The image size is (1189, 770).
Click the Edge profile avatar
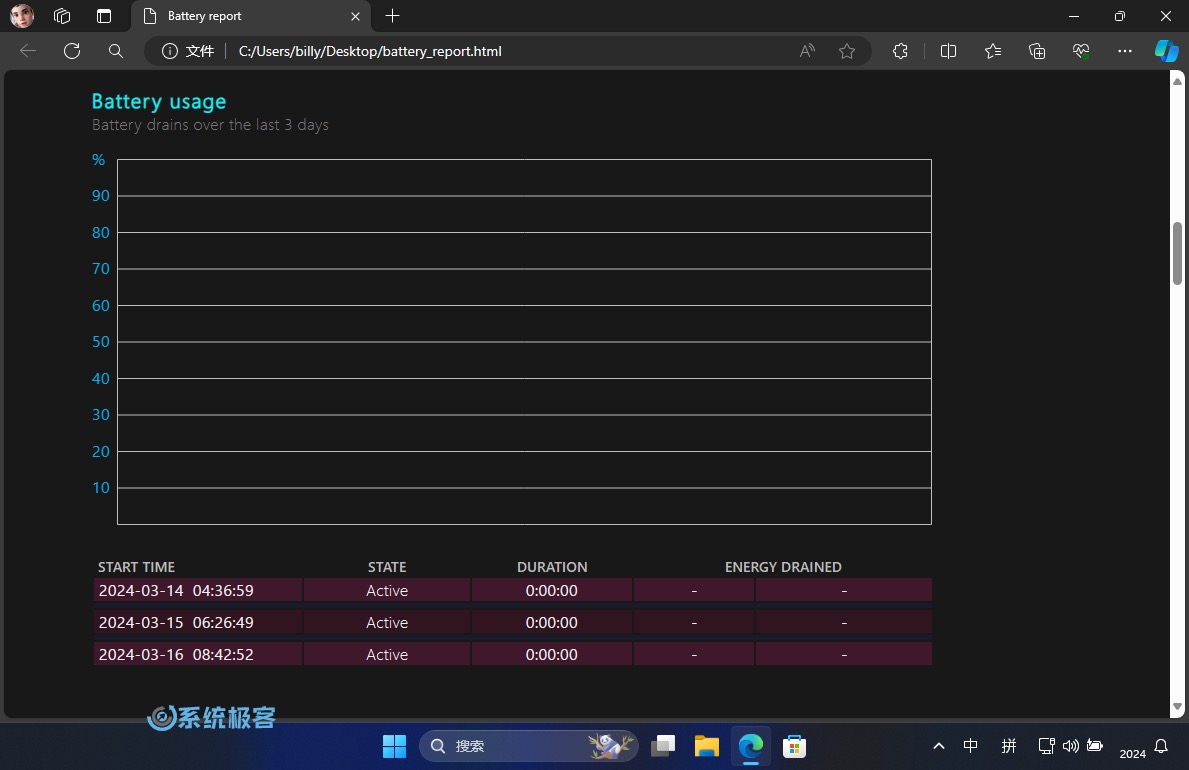(x=22, y=16)
